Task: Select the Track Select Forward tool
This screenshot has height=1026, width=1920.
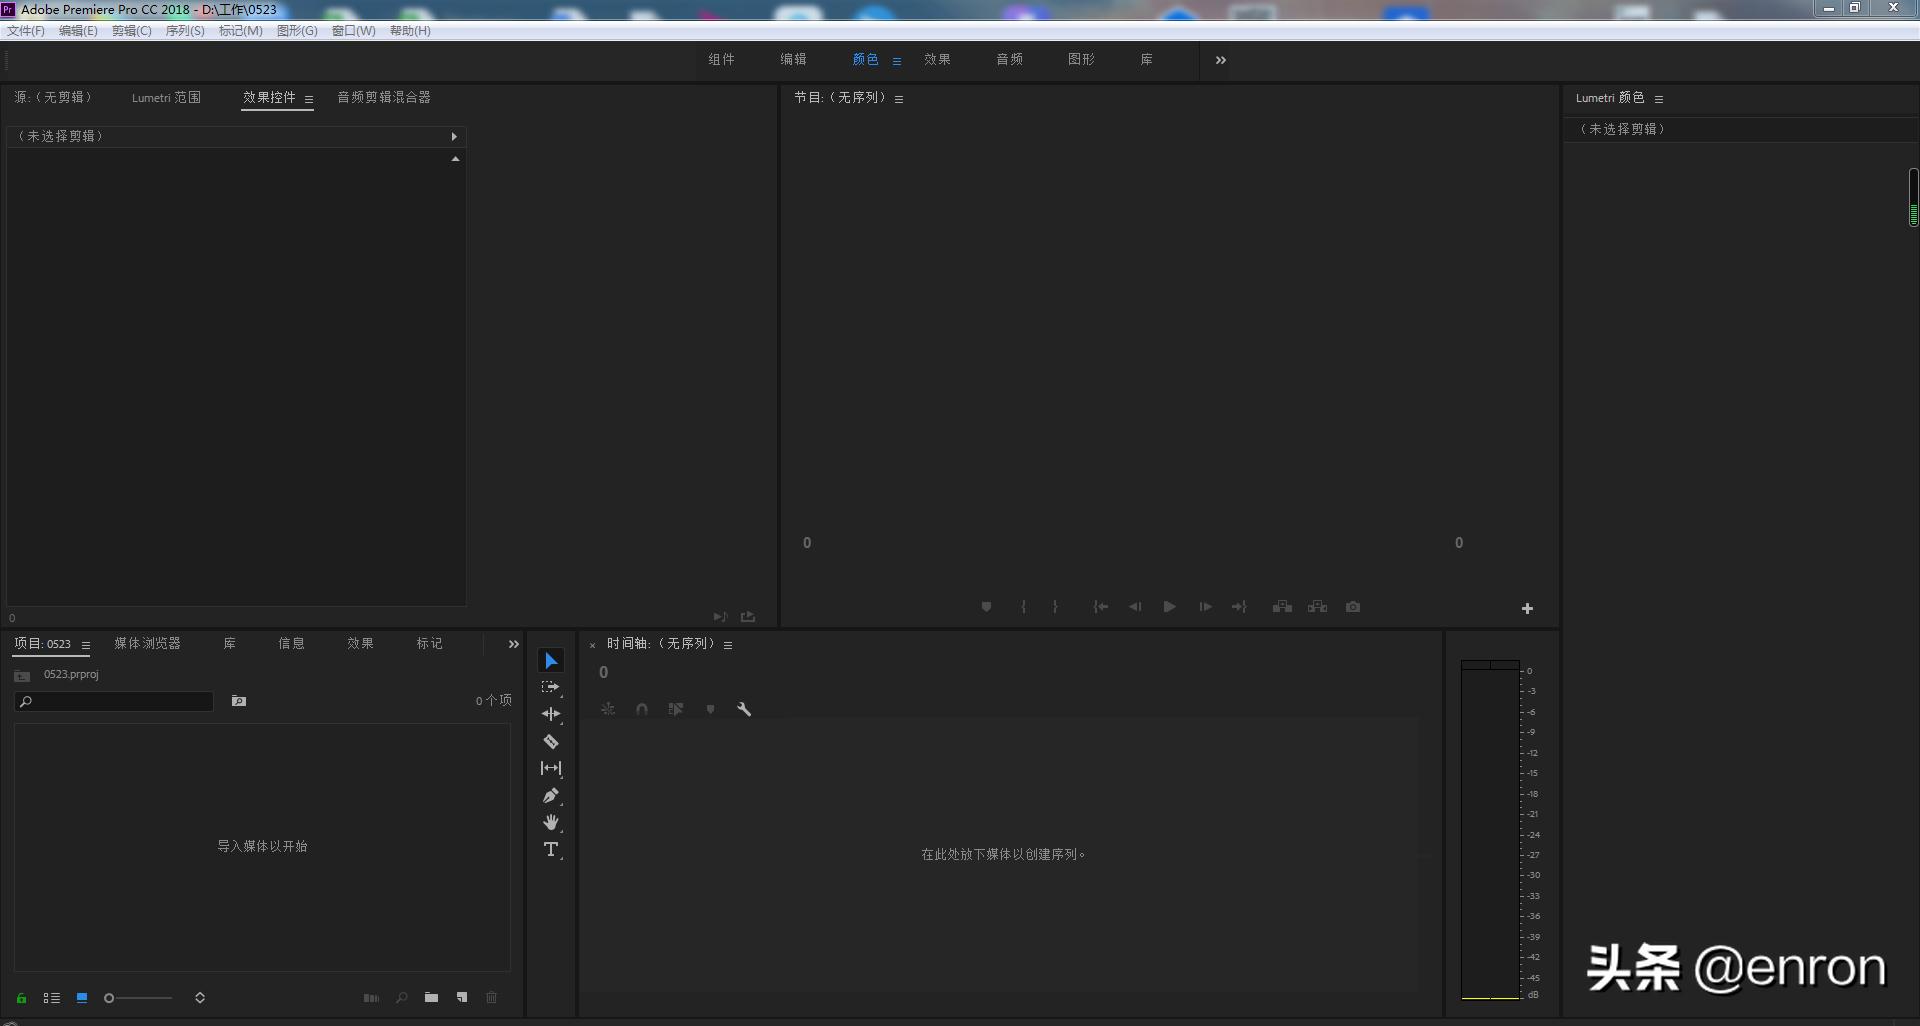Action: point(551,688)
